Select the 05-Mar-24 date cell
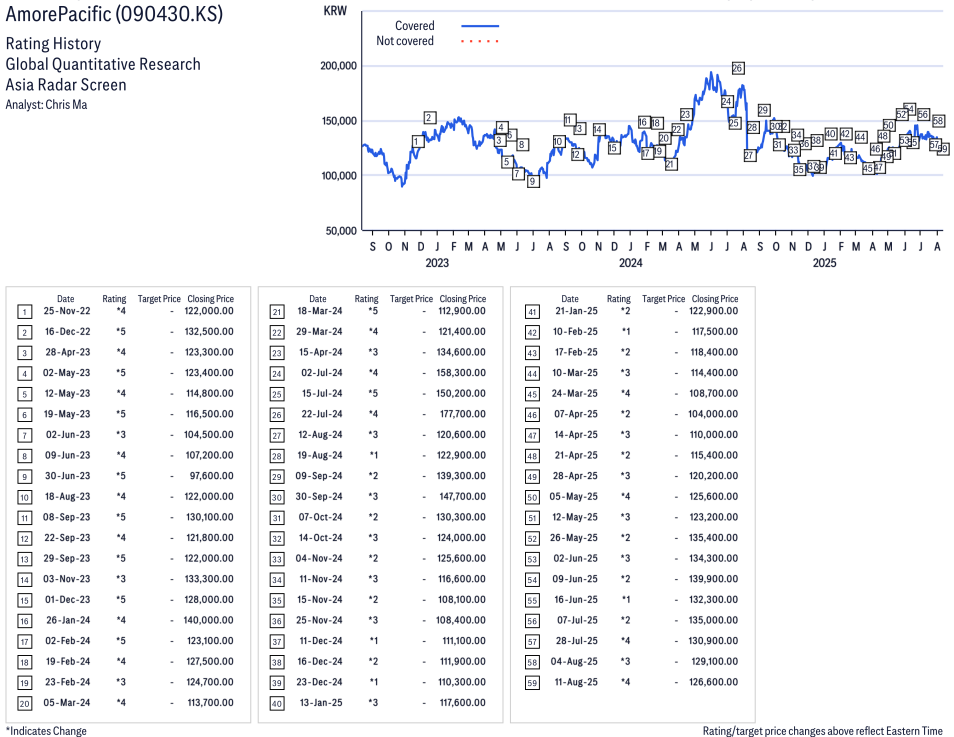This screenshot has width=954, height=737. click(x=66, y=703)
